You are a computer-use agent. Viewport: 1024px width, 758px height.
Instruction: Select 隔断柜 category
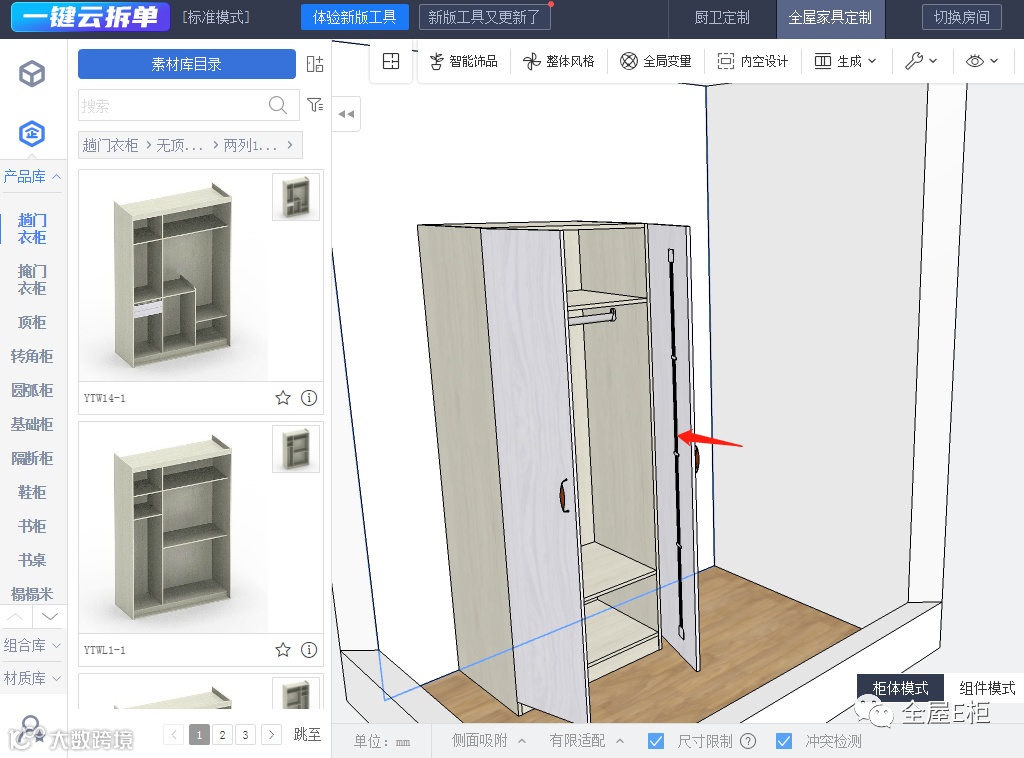coord(32,458)
